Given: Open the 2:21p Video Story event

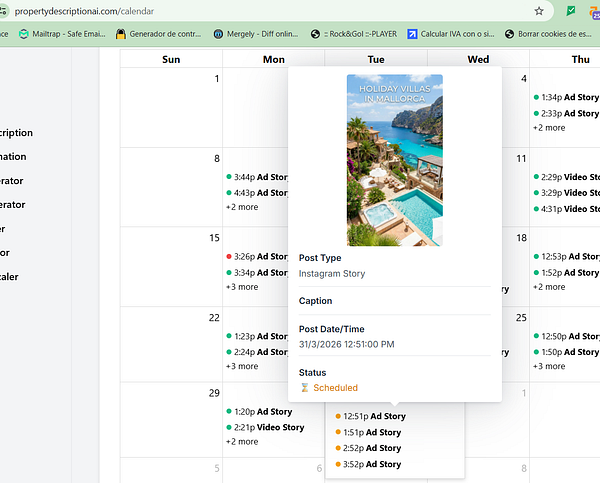Looking at the screenshot, I should click(265, 427).
